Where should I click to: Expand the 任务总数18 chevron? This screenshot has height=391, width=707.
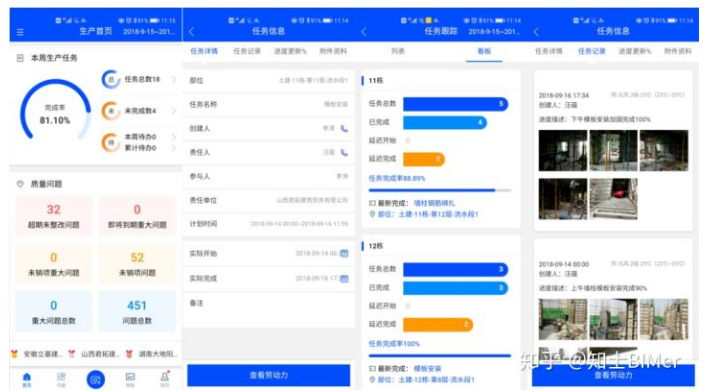click(x=174, y=79)
